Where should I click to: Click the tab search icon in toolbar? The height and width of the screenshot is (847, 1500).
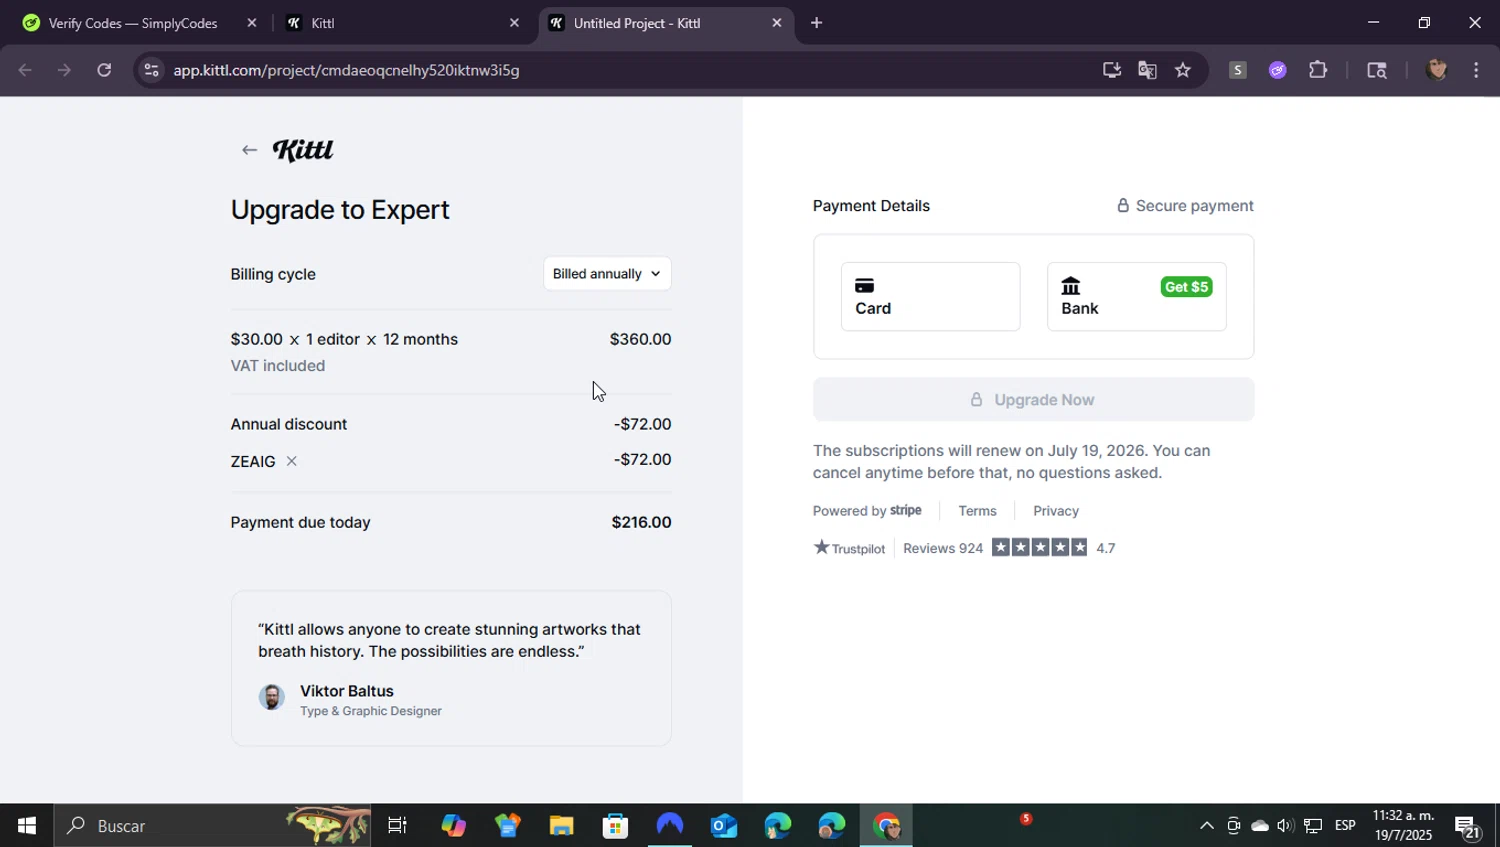(1377, 70)
